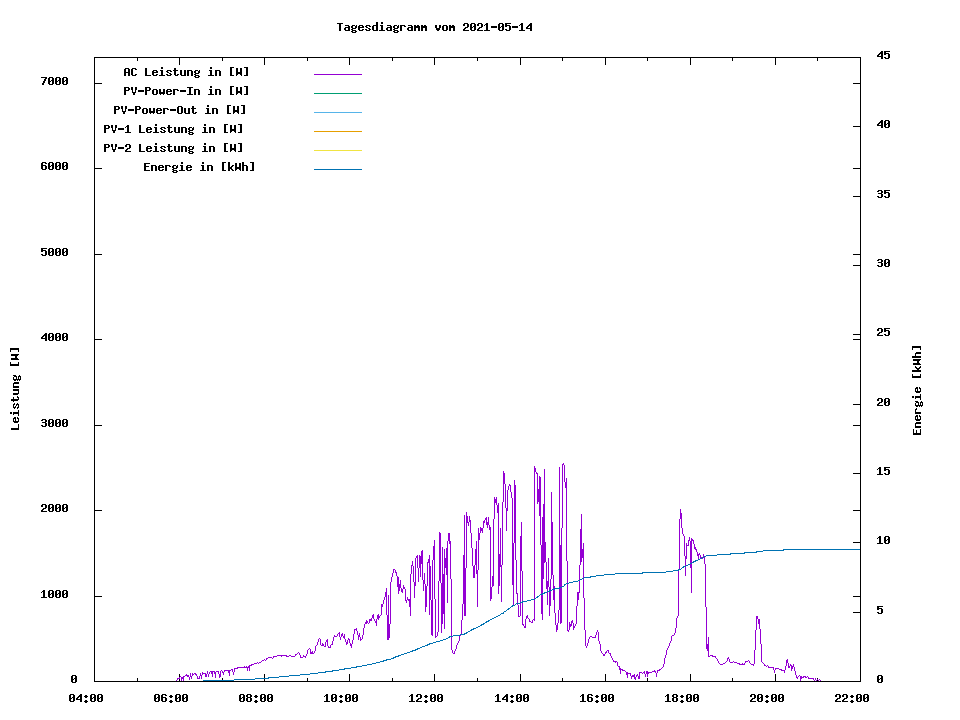Click the 22:00 label at the axis end
The image size is (960, 720).
[852, 698]
